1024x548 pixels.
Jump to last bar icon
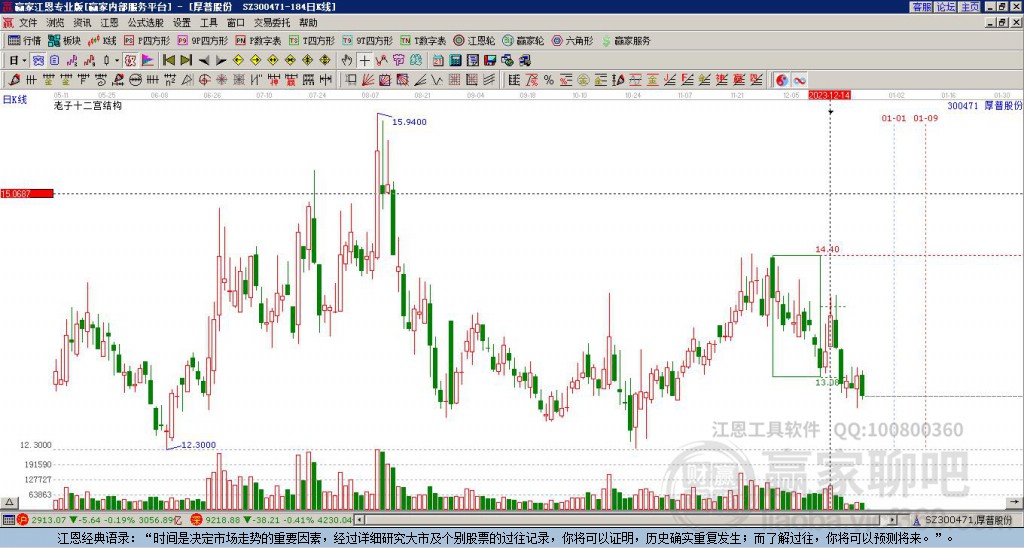[186, 61]
